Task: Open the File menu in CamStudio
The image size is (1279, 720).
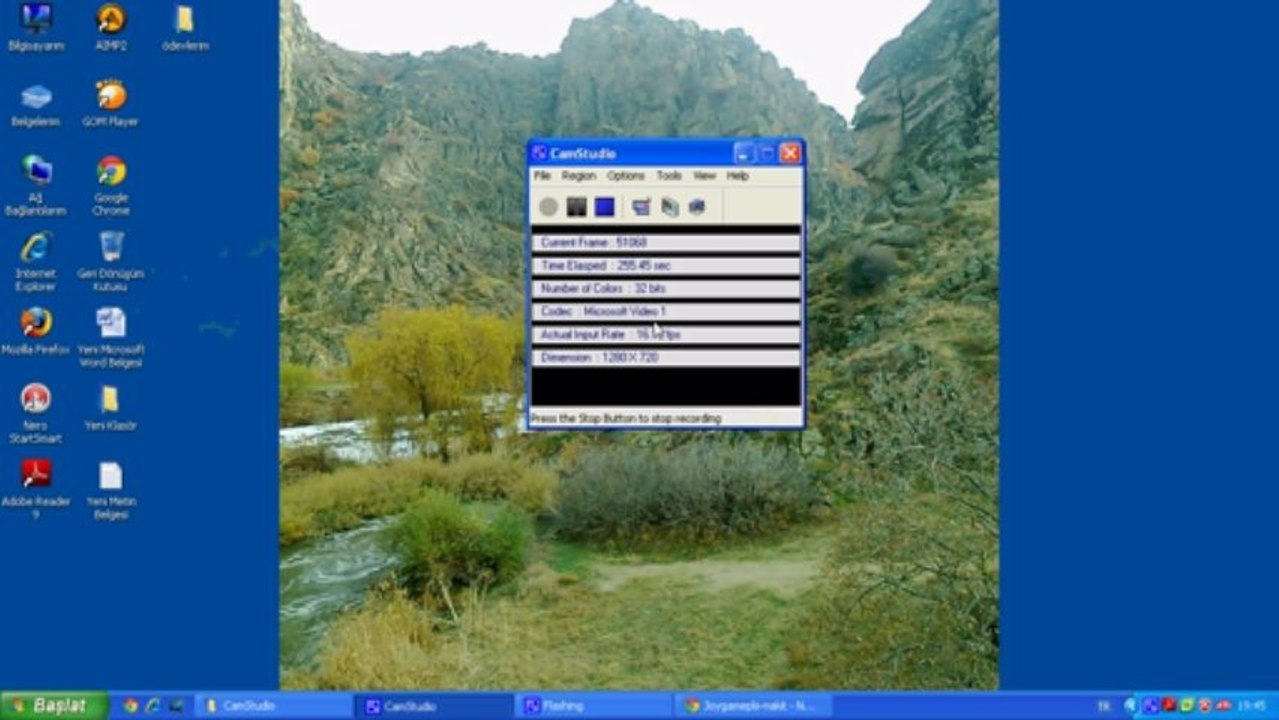Action: tap(542, 175)
